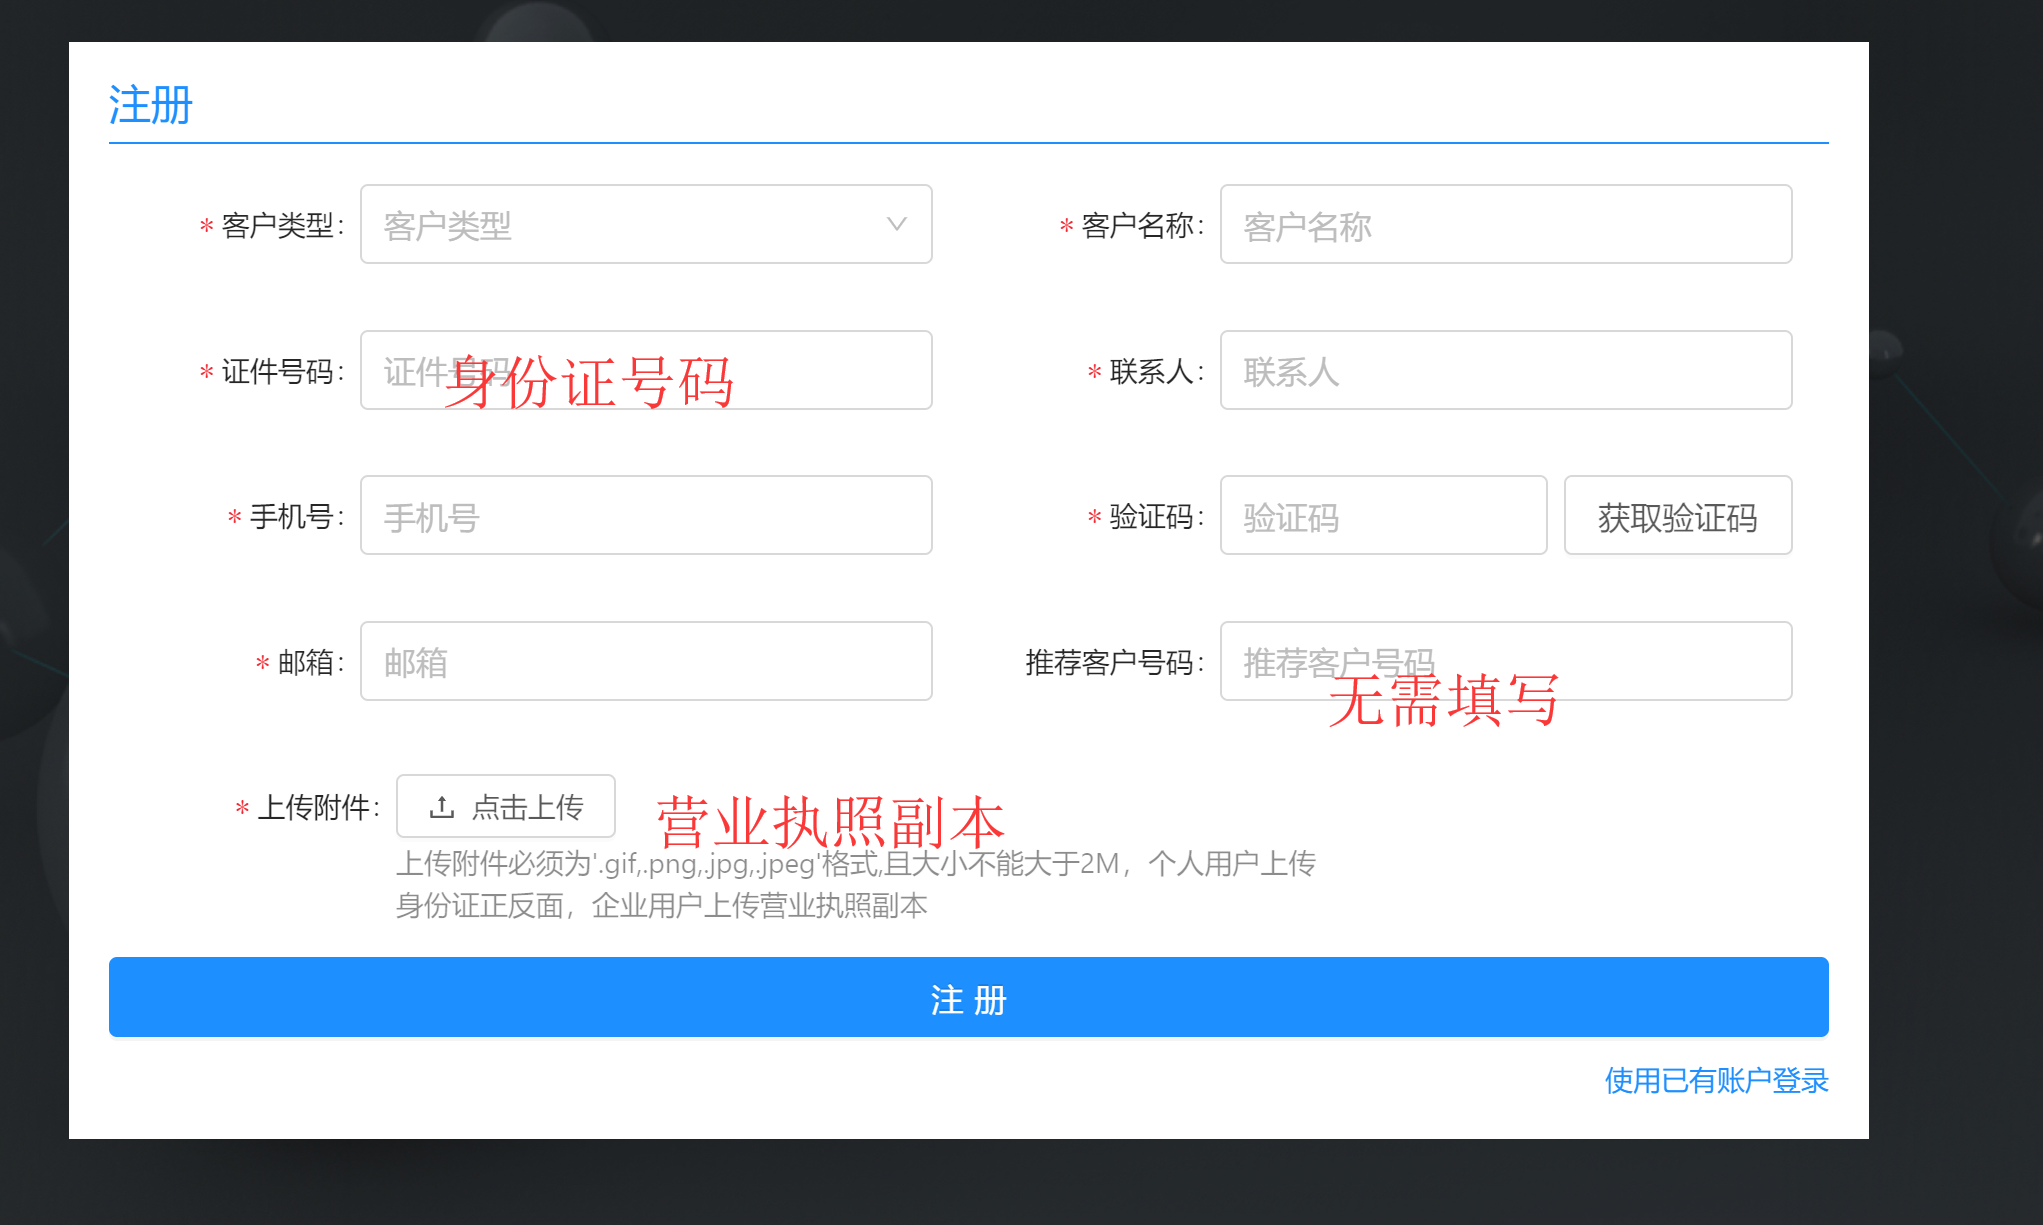Click into the 联系人 field

(1505, 371)
